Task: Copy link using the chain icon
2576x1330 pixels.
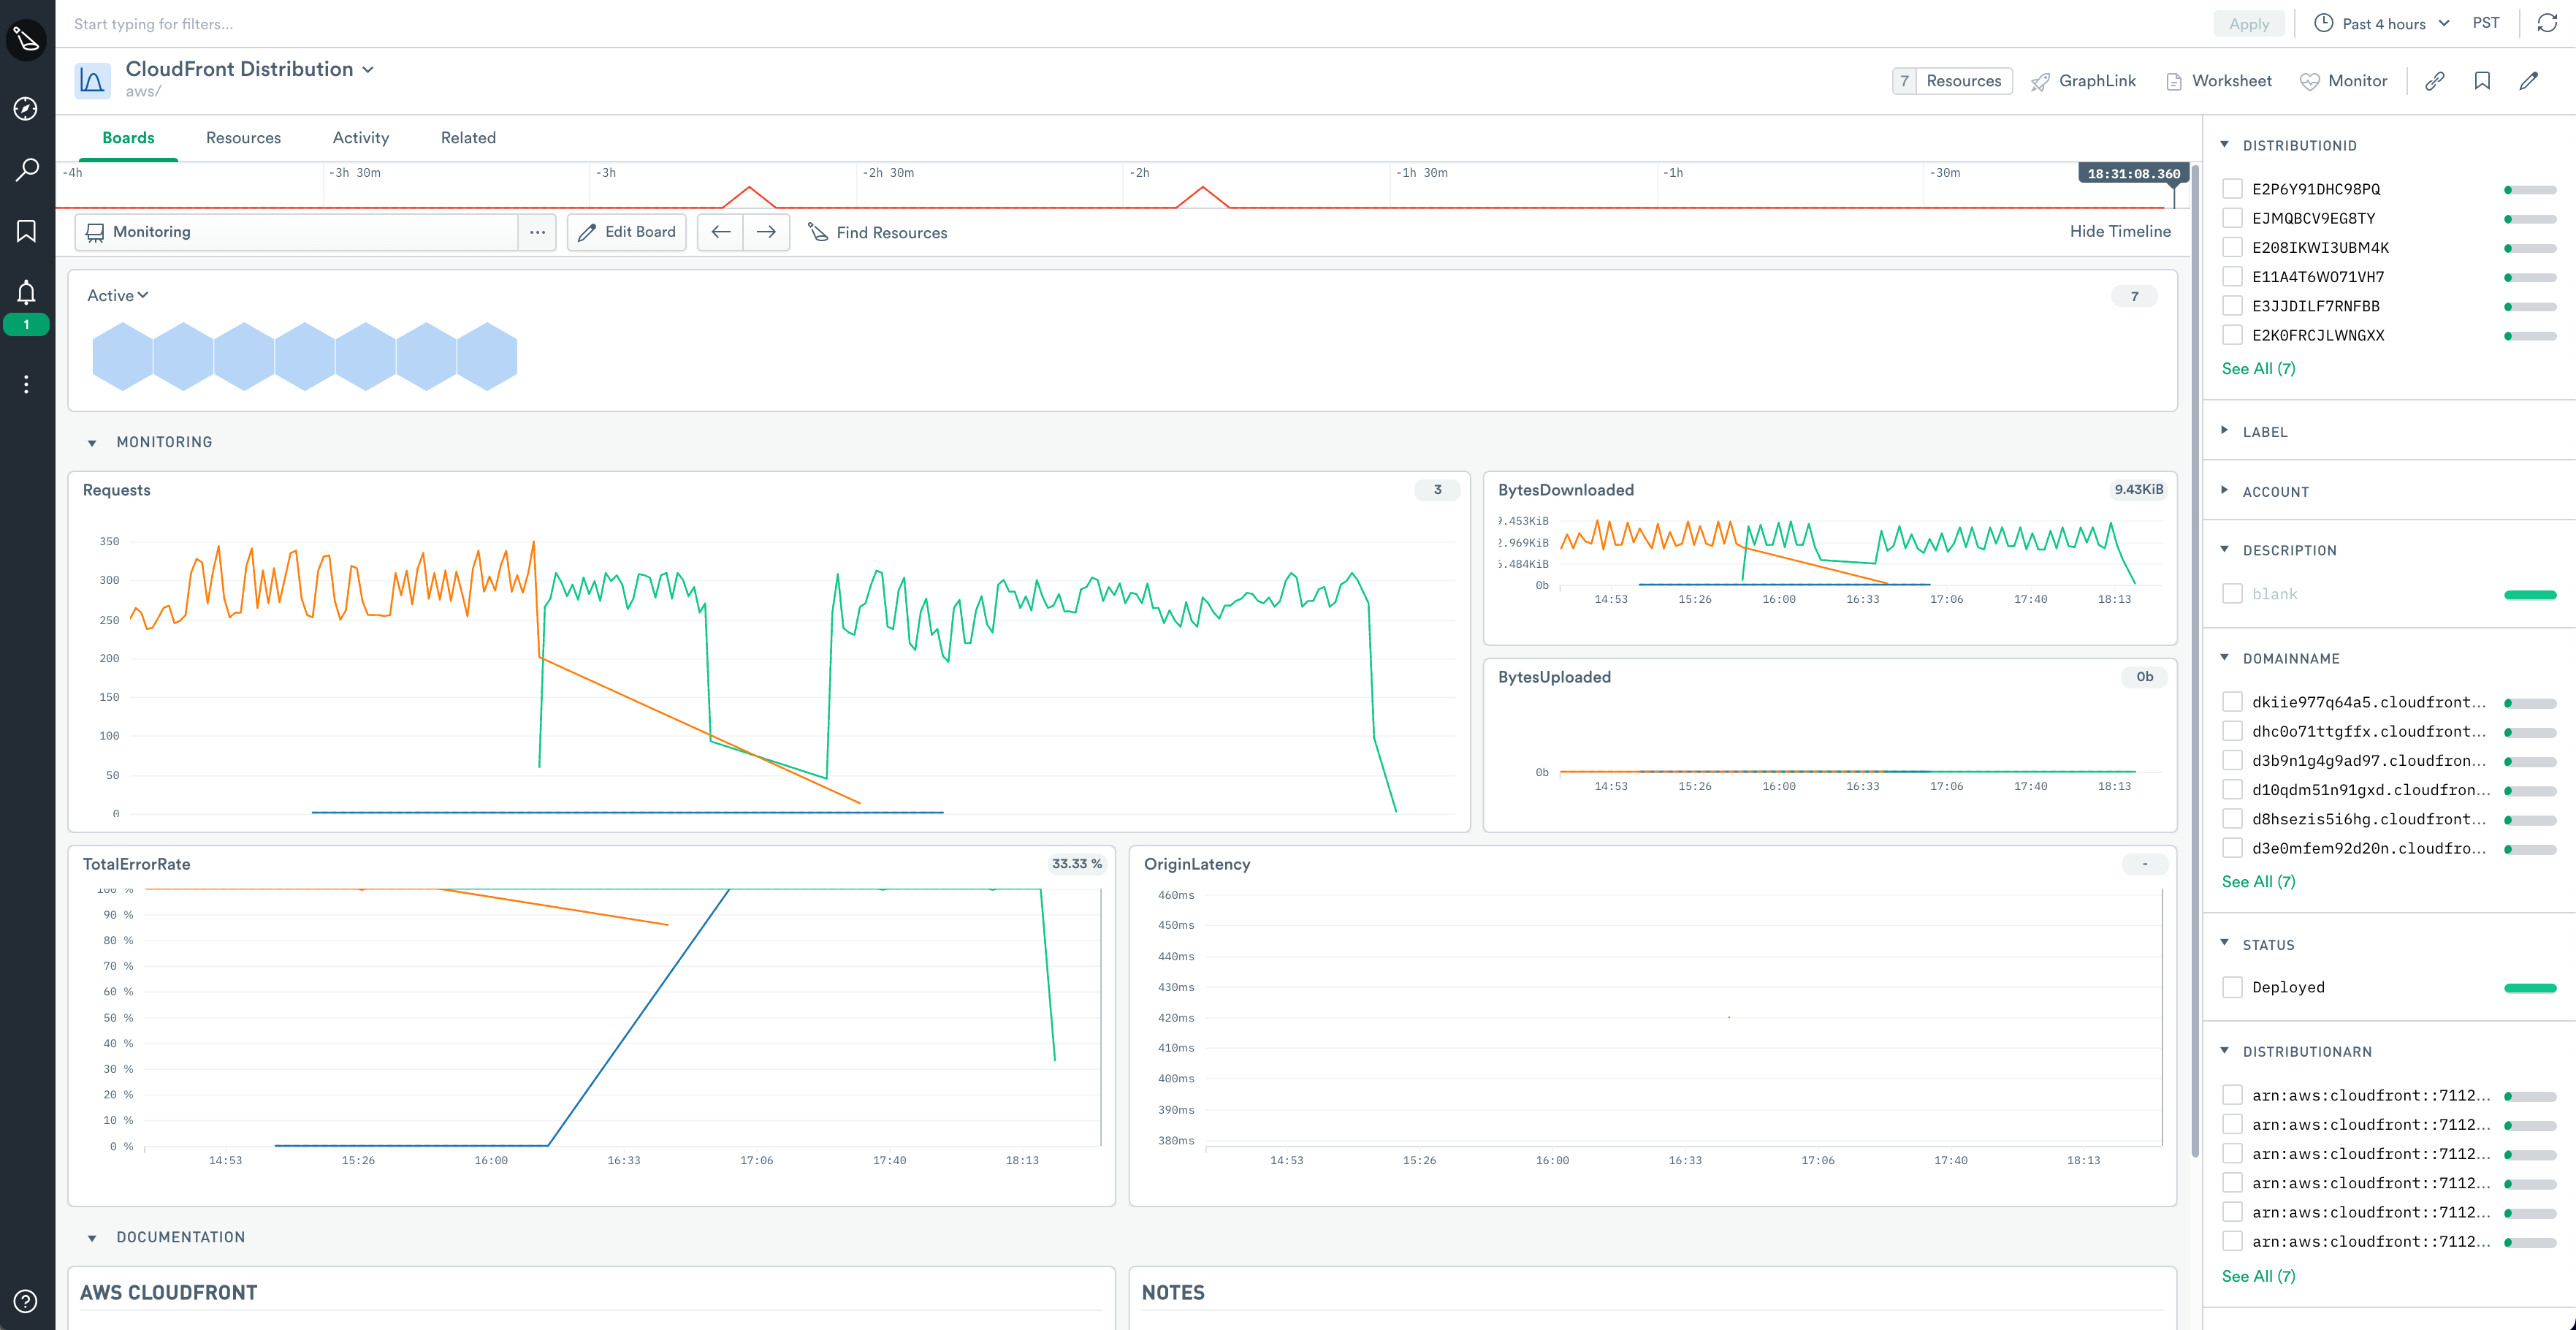Action: 2435,81
